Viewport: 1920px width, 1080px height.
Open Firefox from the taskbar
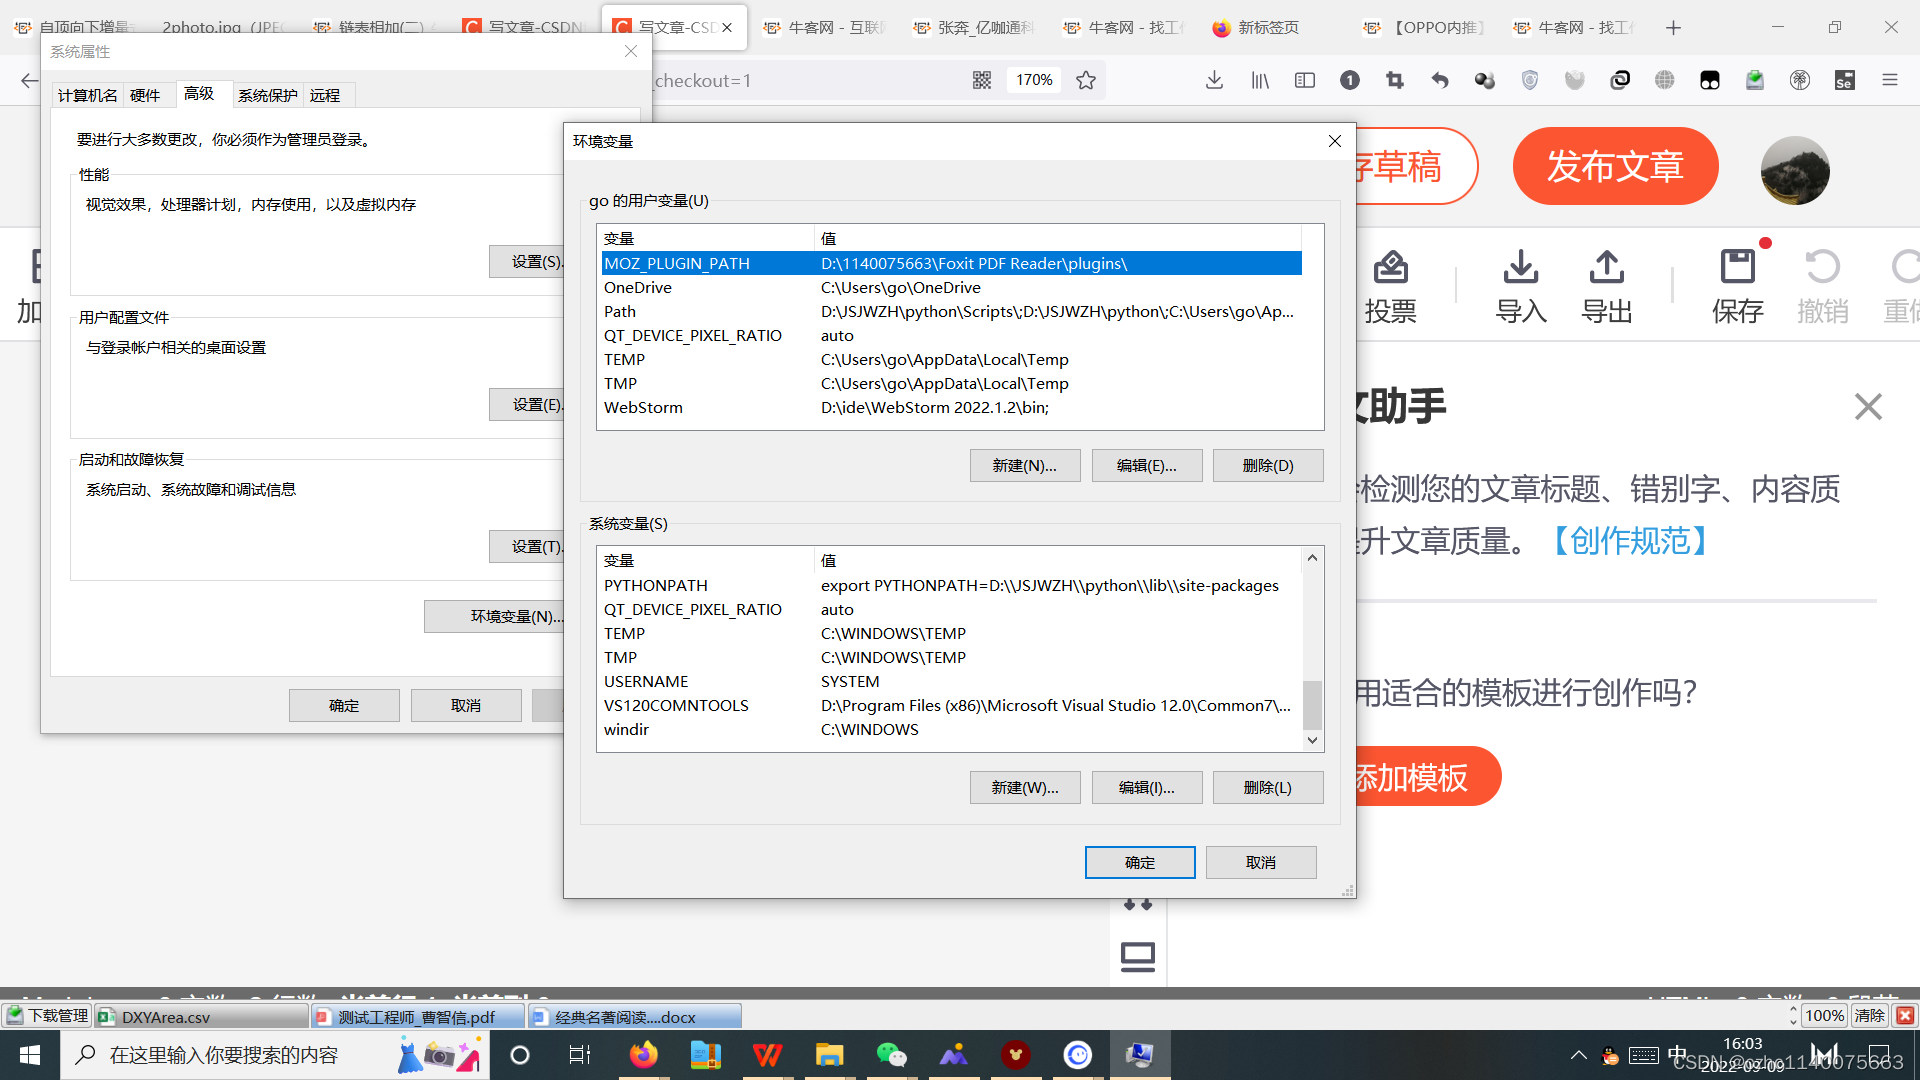pyautogui.click(x=644, y=1055)
